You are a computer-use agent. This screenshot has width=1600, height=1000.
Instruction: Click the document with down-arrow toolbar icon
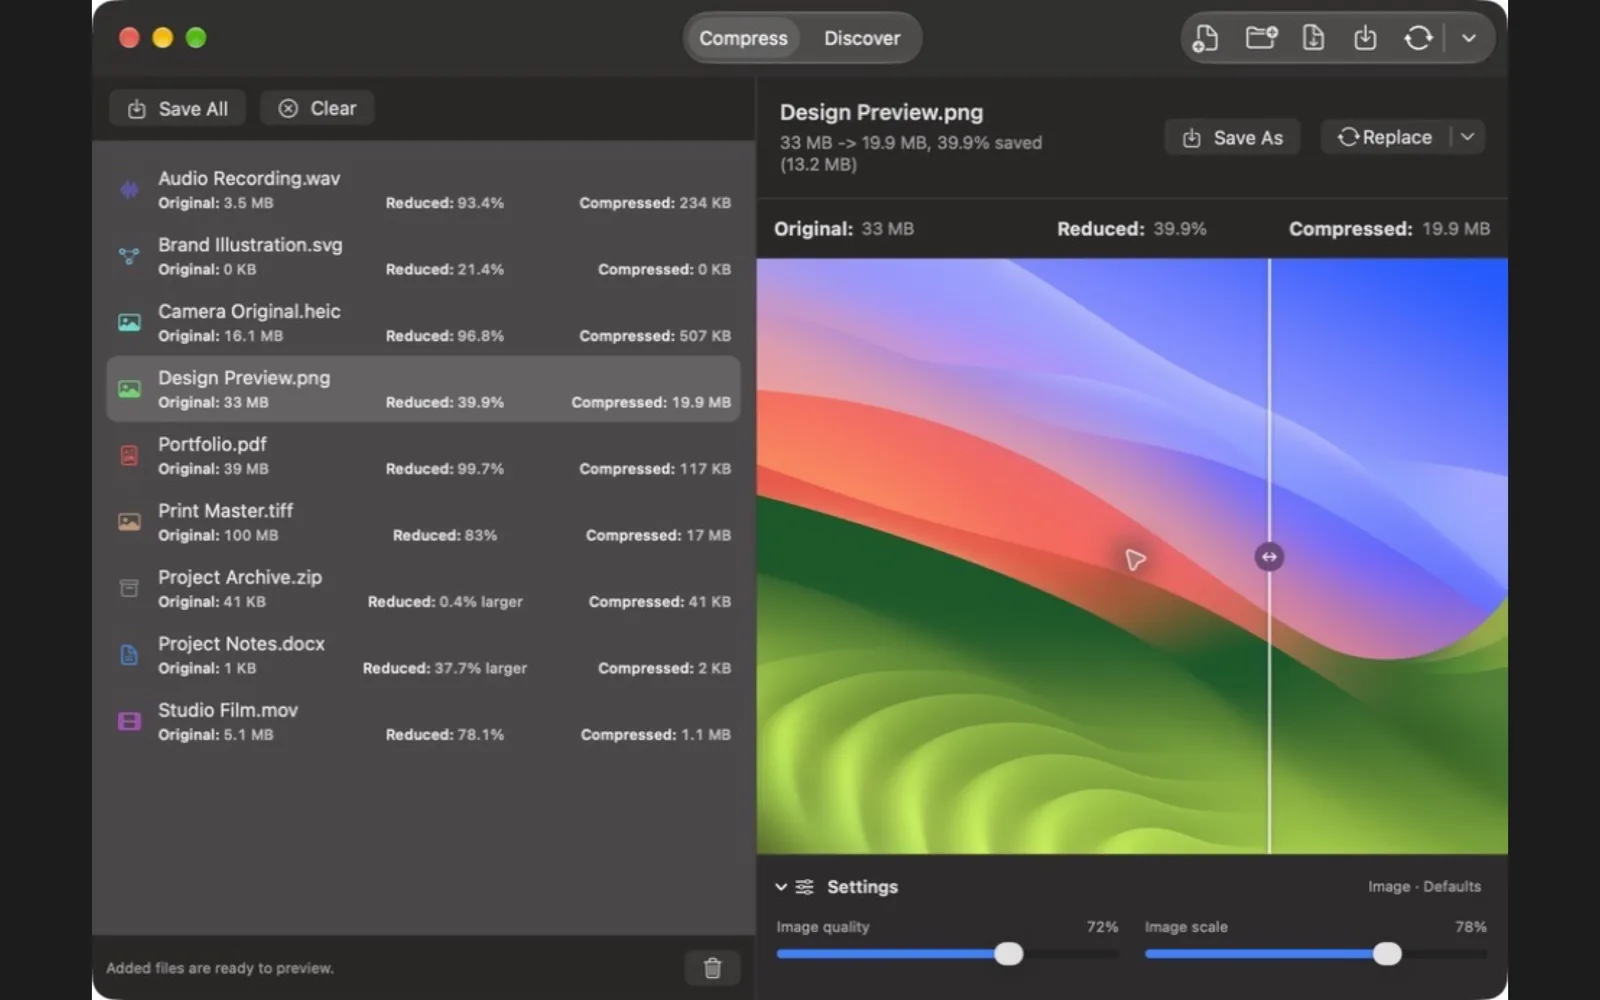(1313, 38)
